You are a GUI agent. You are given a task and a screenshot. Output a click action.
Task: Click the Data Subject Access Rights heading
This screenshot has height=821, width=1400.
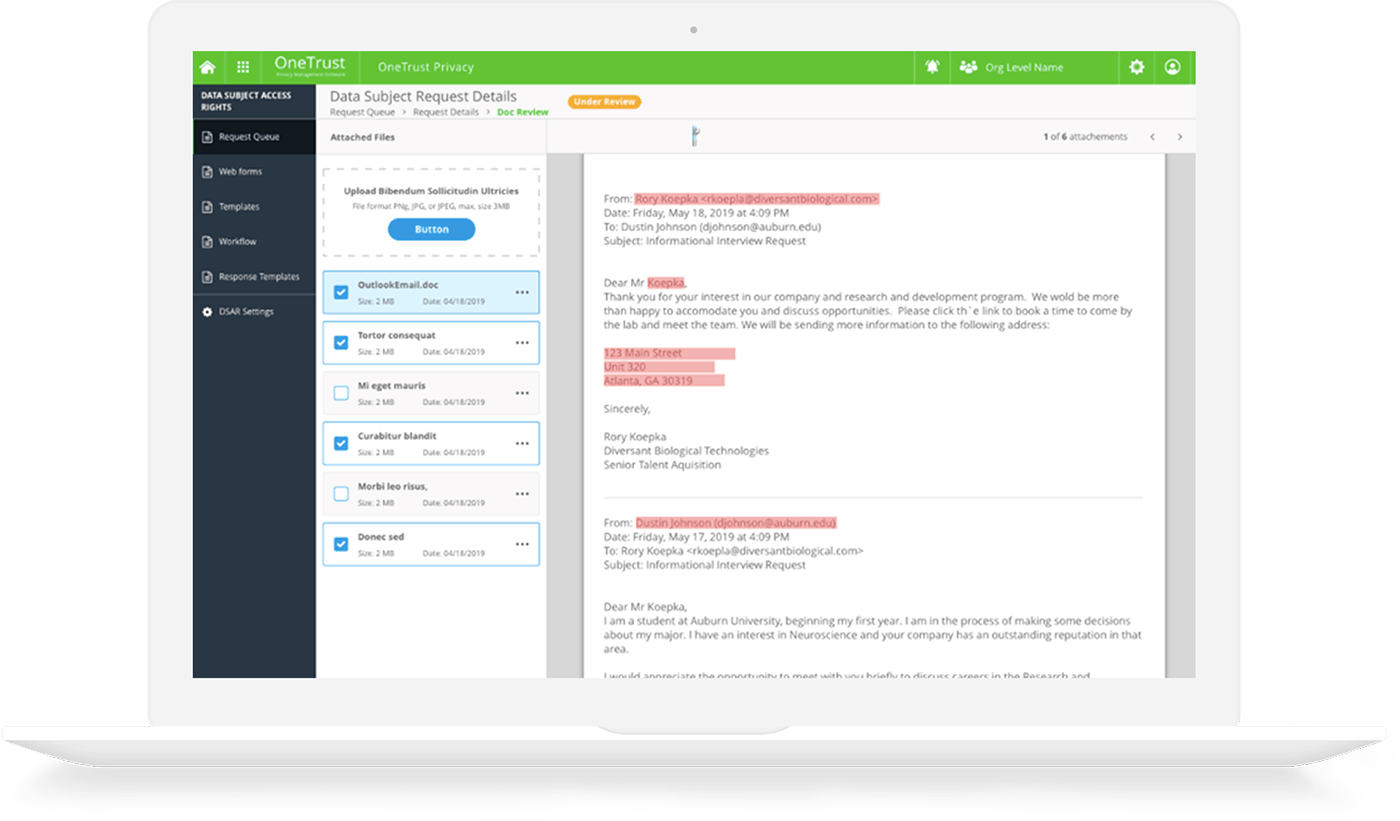tap(246, 101)
